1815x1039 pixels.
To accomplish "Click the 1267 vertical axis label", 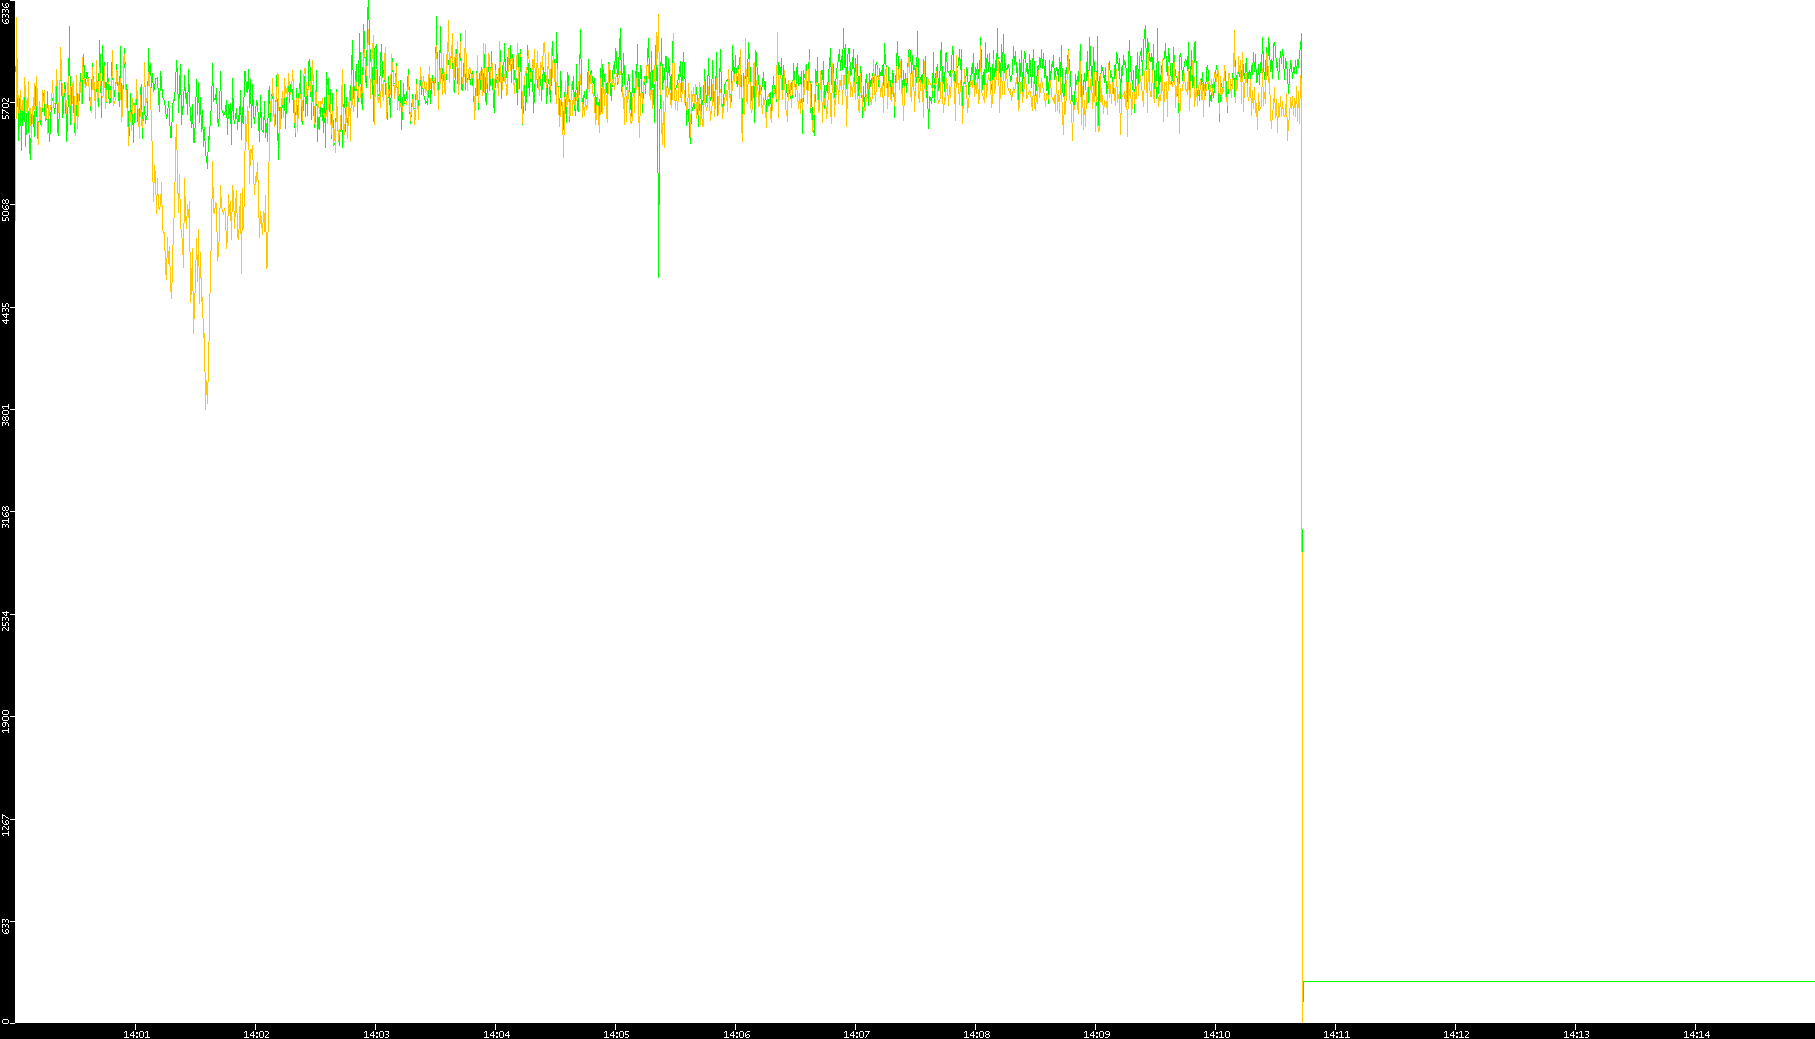I will [6, 824].
